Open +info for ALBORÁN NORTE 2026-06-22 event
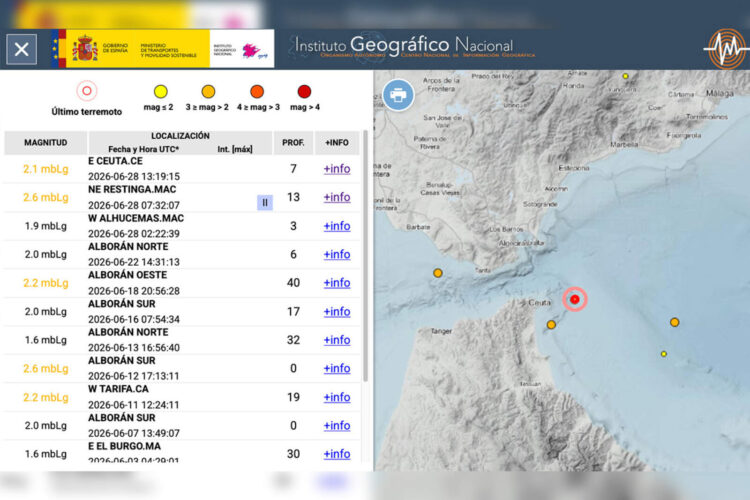Viewport: 750px width, 500px height. tap(337, 255)
